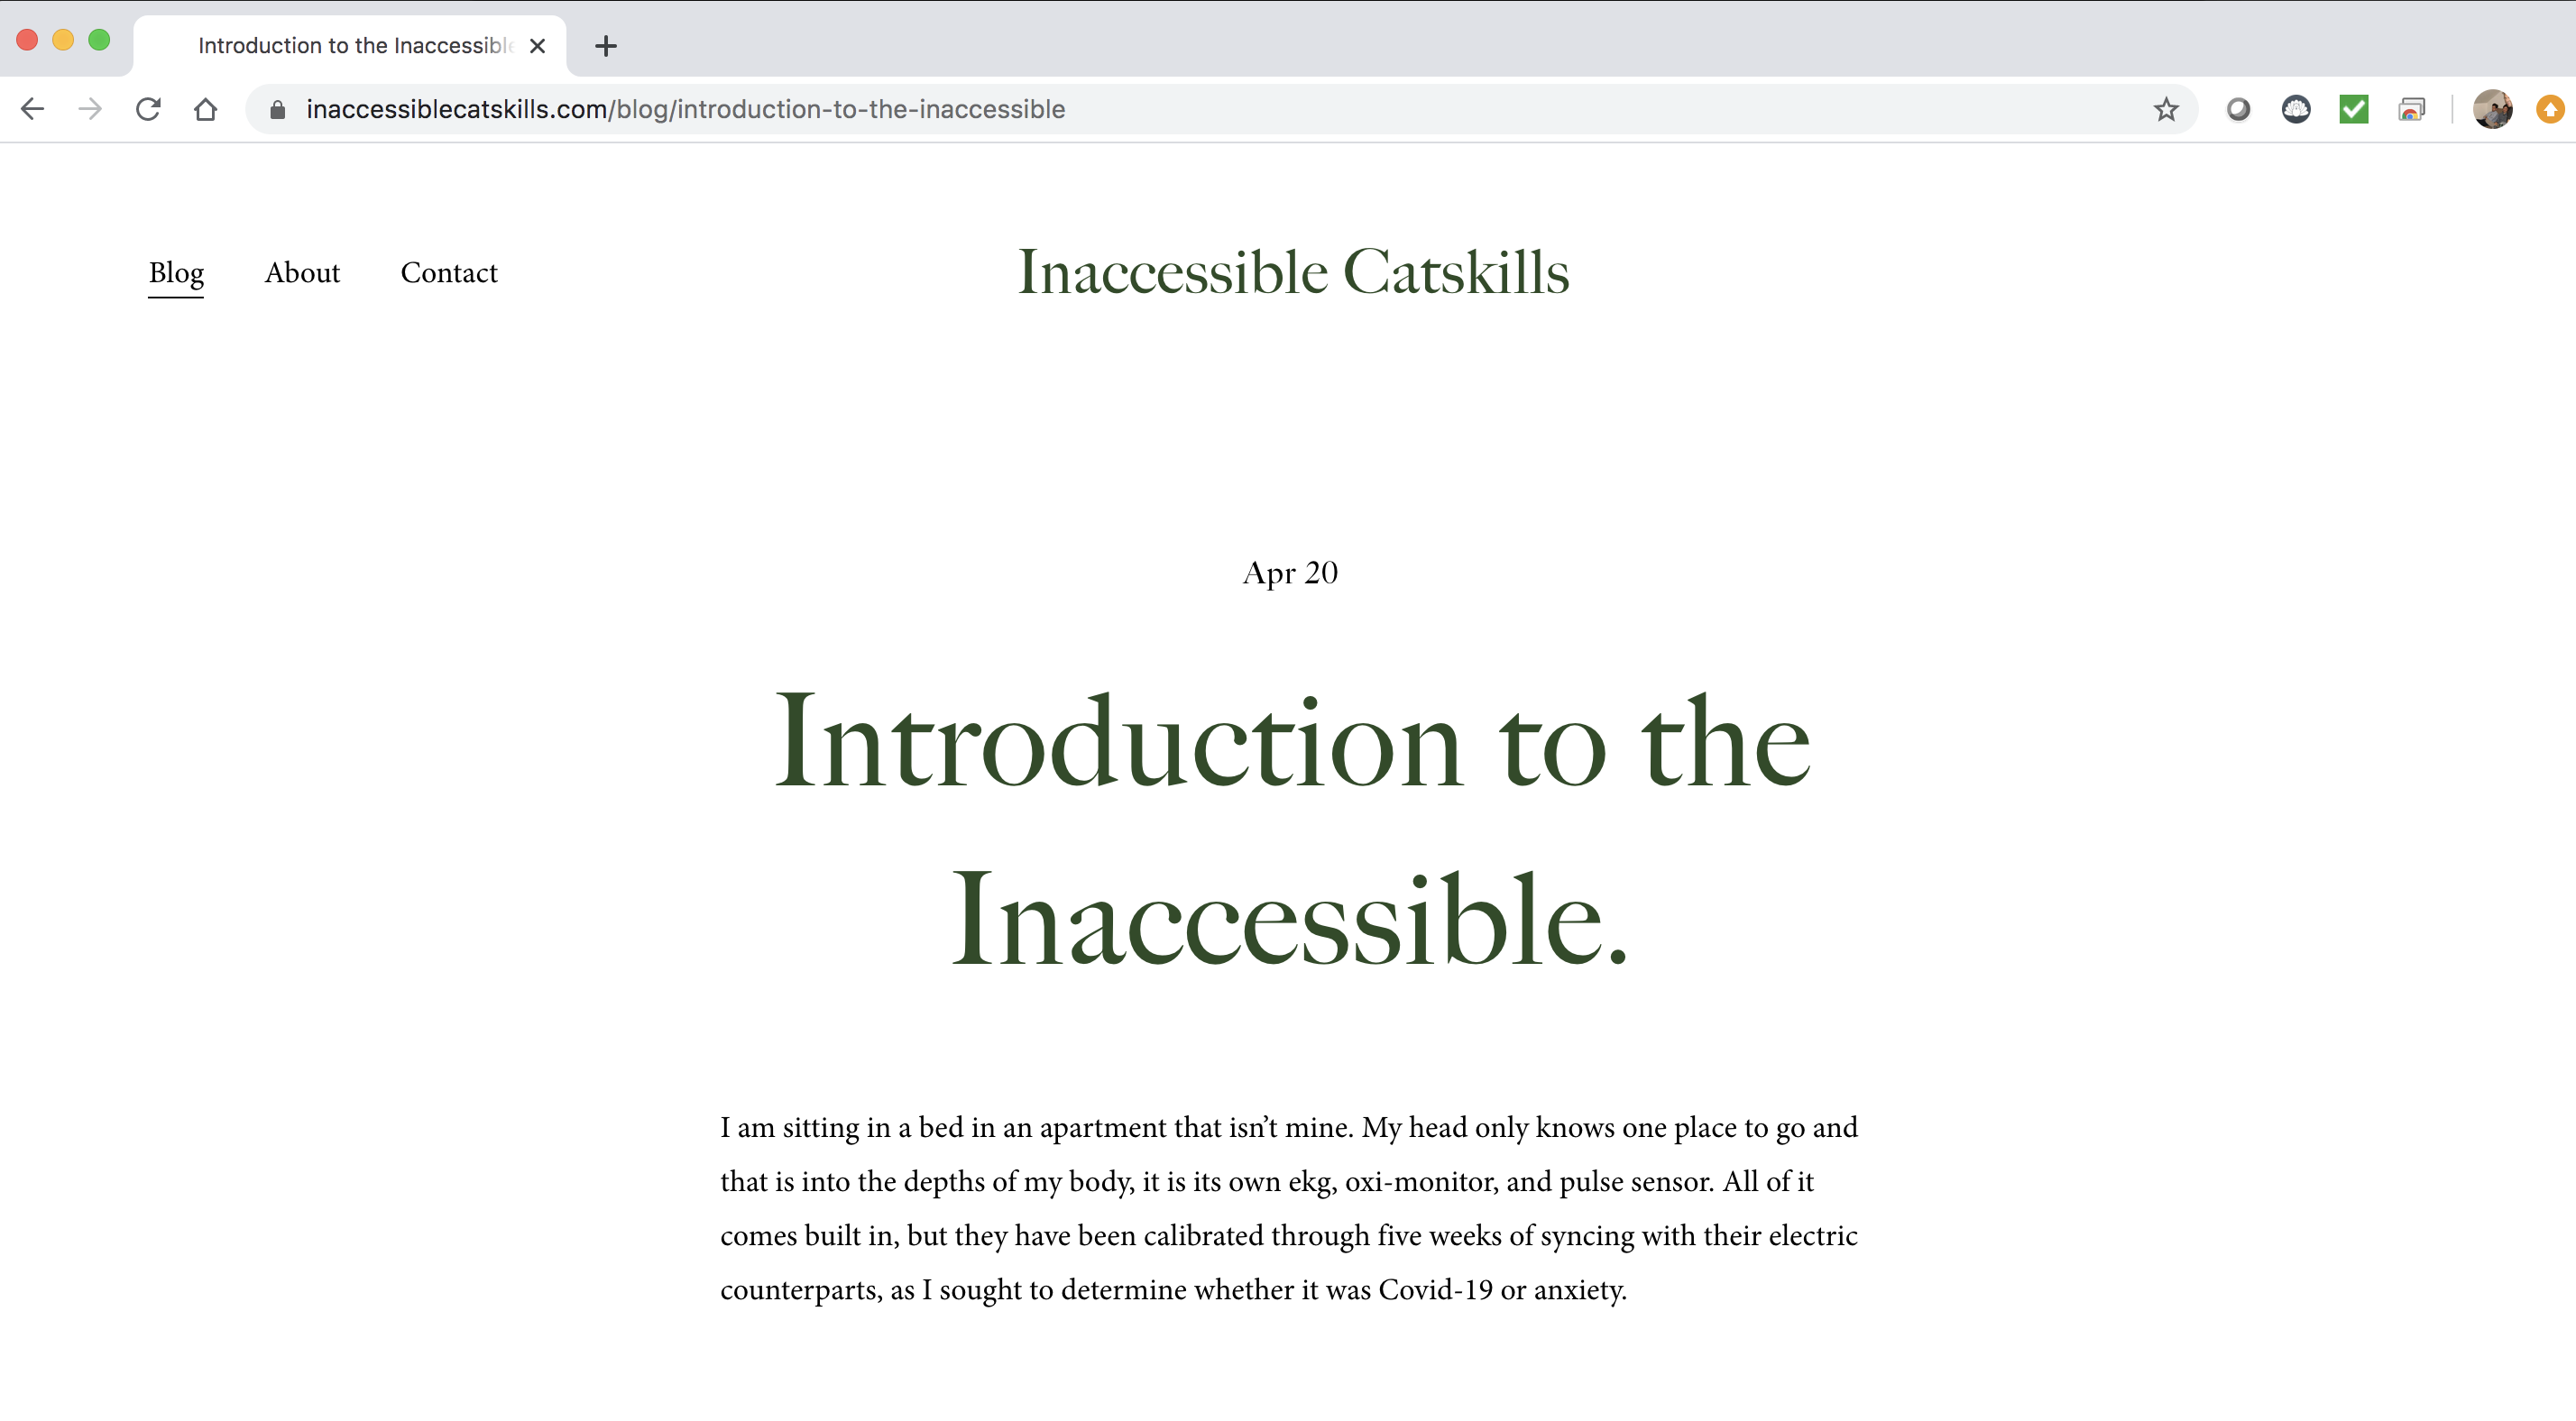Click the Inaccessible Catskills site title
Screen dimensions: 2576x1421
[1293, 272]
